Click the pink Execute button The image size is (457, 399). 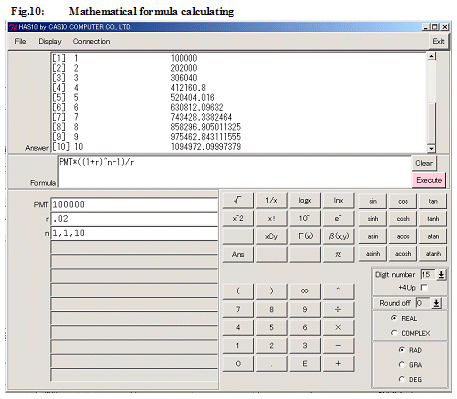tap(429, 180)
